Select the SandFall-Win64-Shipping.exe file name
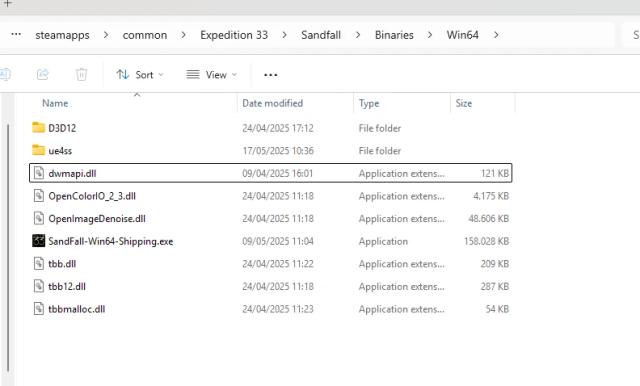 [x=111, y=241]
